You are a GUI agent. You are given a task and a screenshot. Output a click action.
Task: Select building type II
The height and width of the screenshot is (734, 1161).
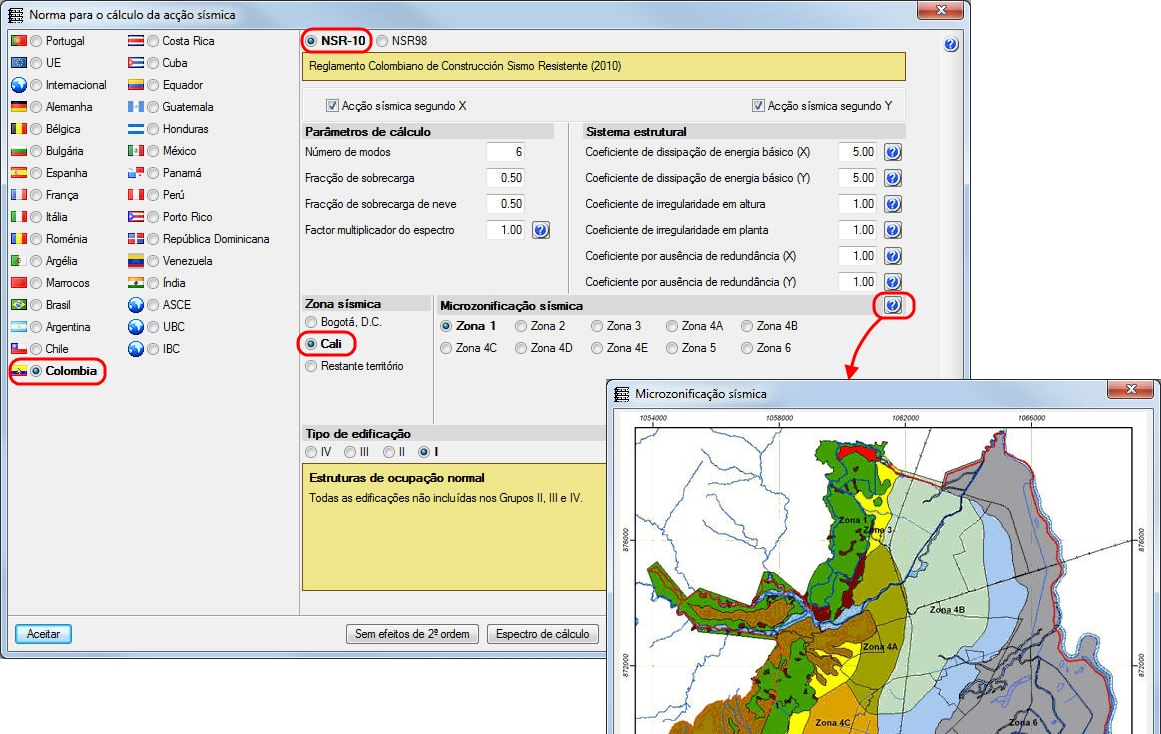click(x=389, y=452)
